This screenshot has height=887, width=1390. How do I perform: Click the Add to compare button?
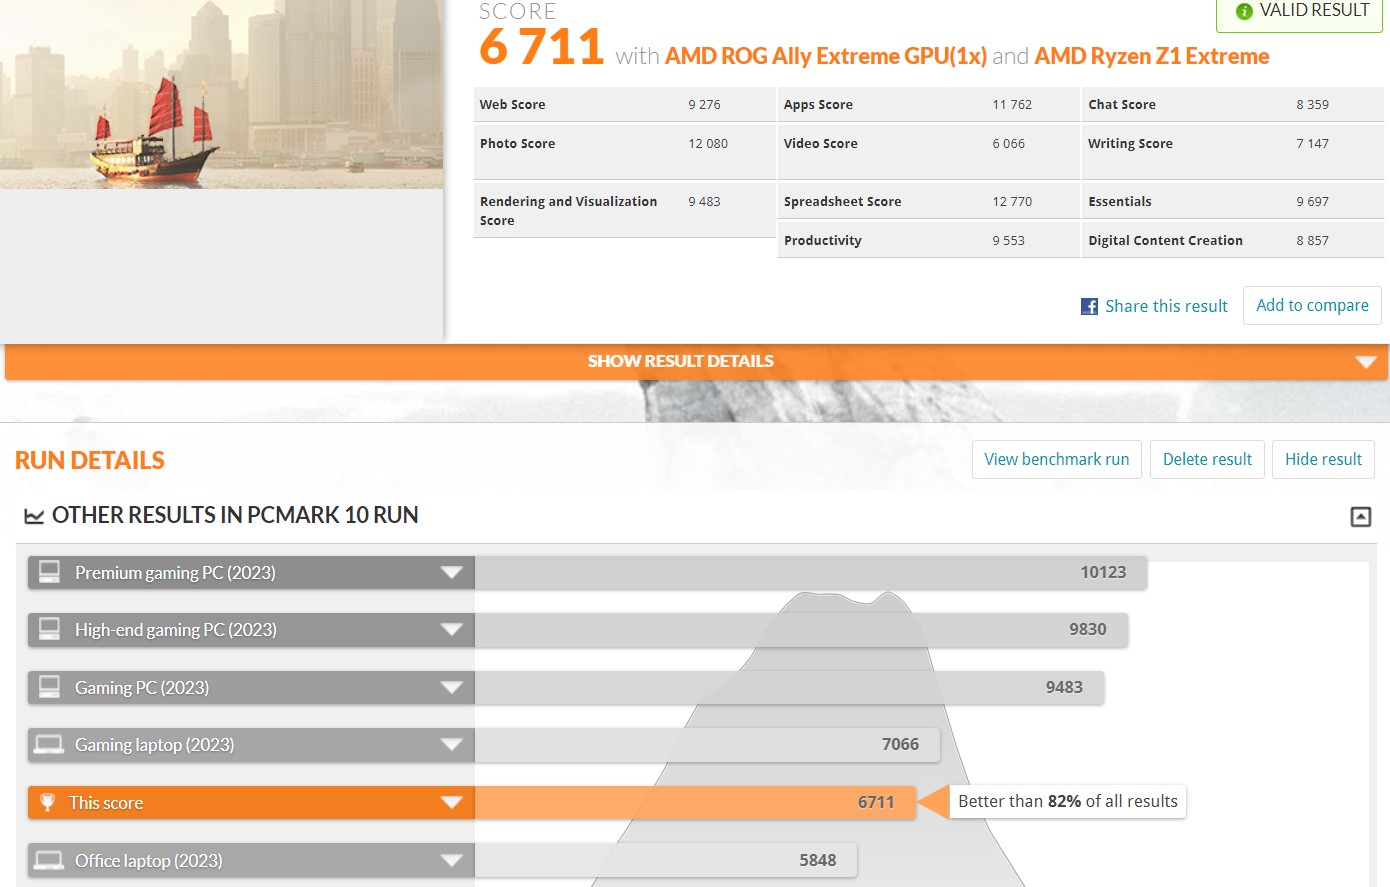coord(1312,306)
